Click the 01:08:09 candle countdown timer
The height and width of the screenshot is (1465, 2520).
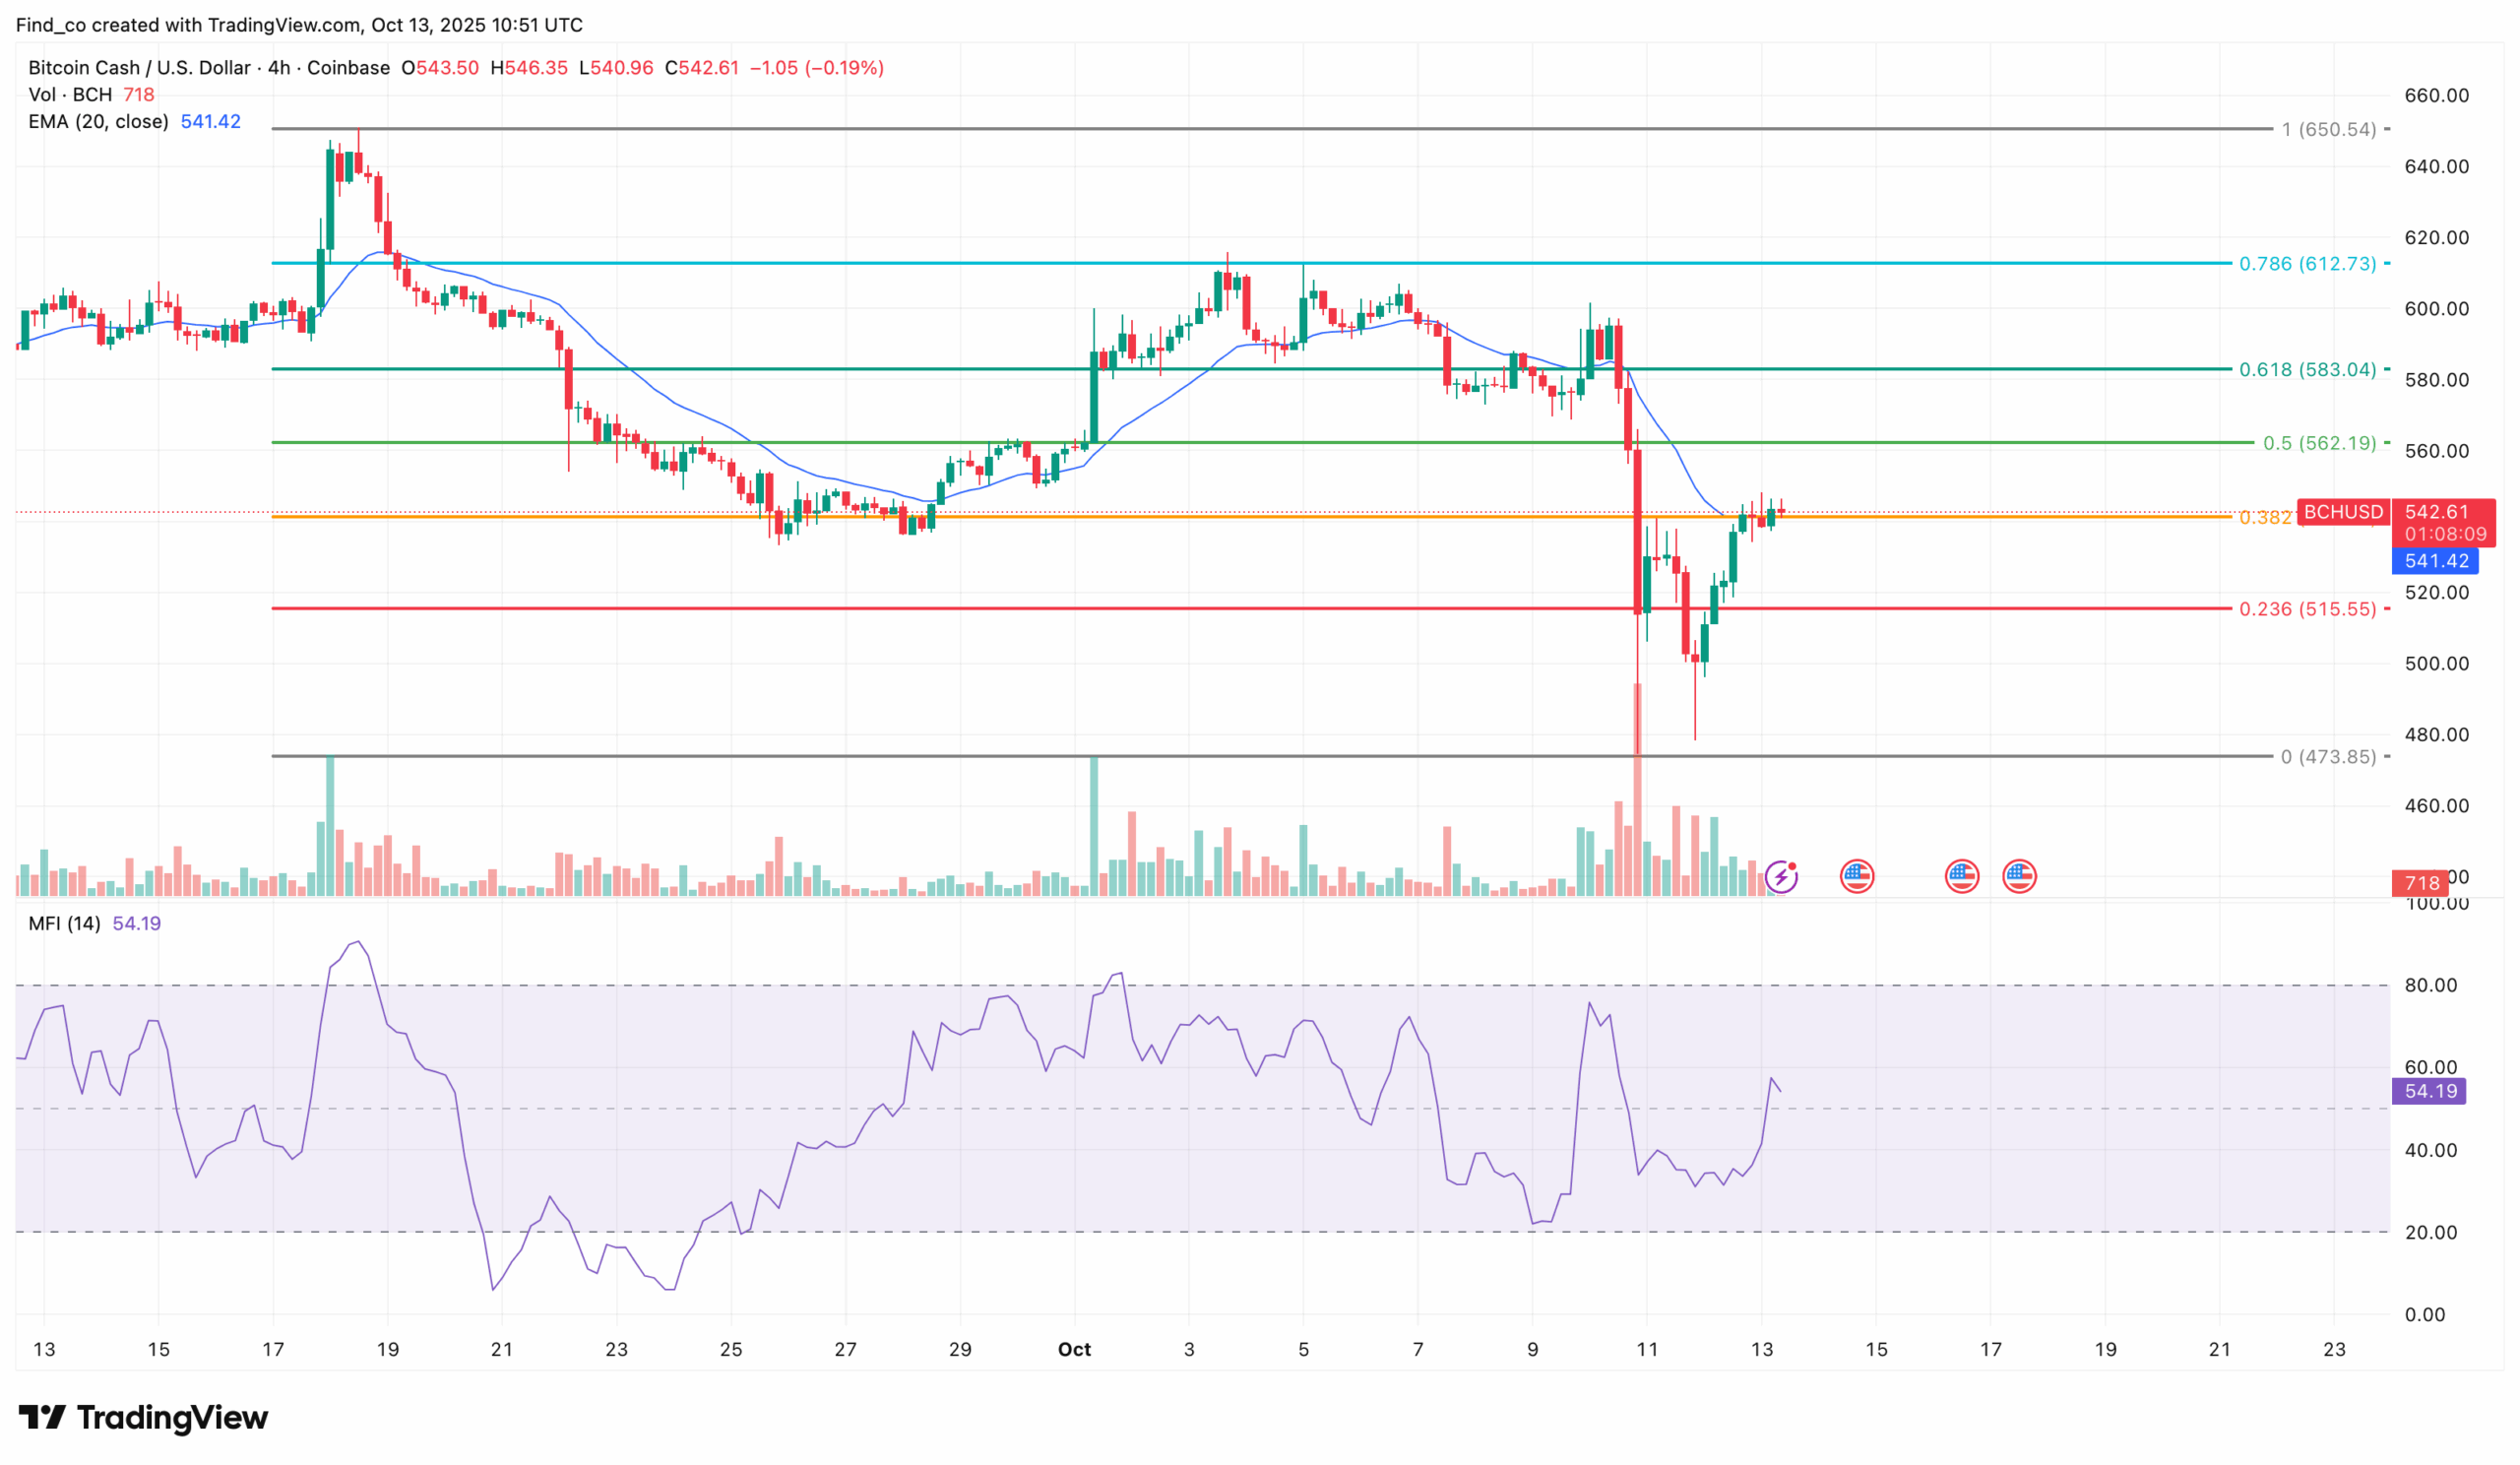click(x=2445, y=534)
